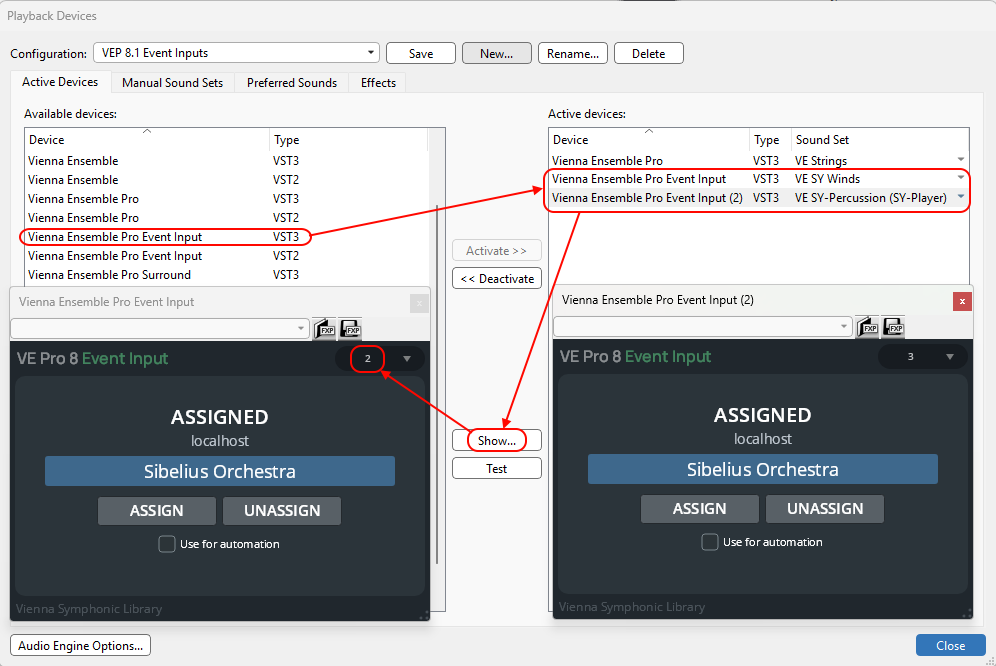
Task: Open Audio Engine Options
Action: [81, 646]
